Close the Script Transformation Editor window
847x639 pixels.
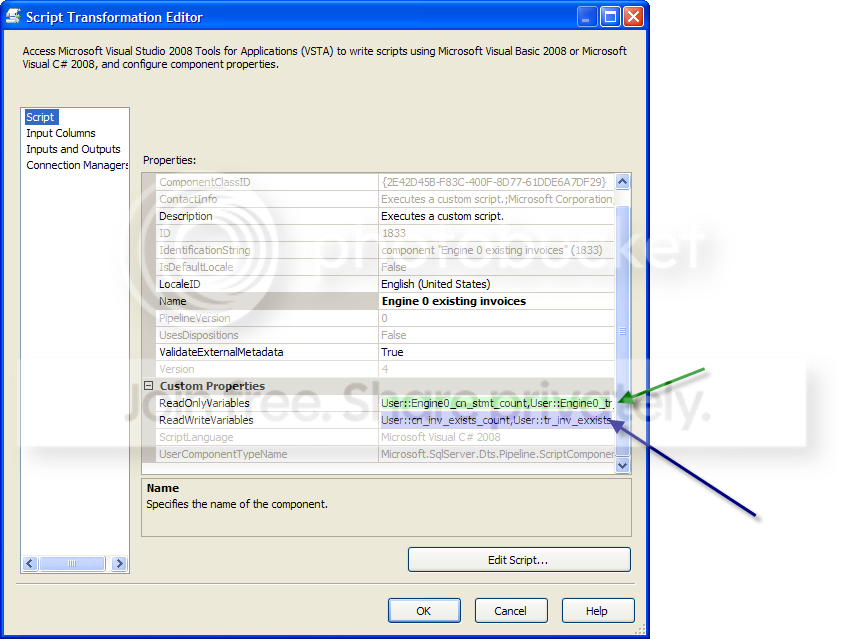[x=633, y=17]
